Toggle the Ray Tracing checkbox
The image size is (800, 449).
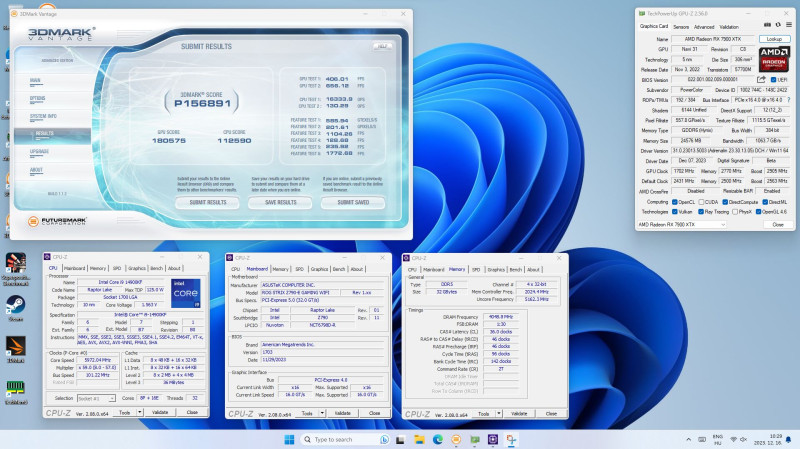pos(701,212)
